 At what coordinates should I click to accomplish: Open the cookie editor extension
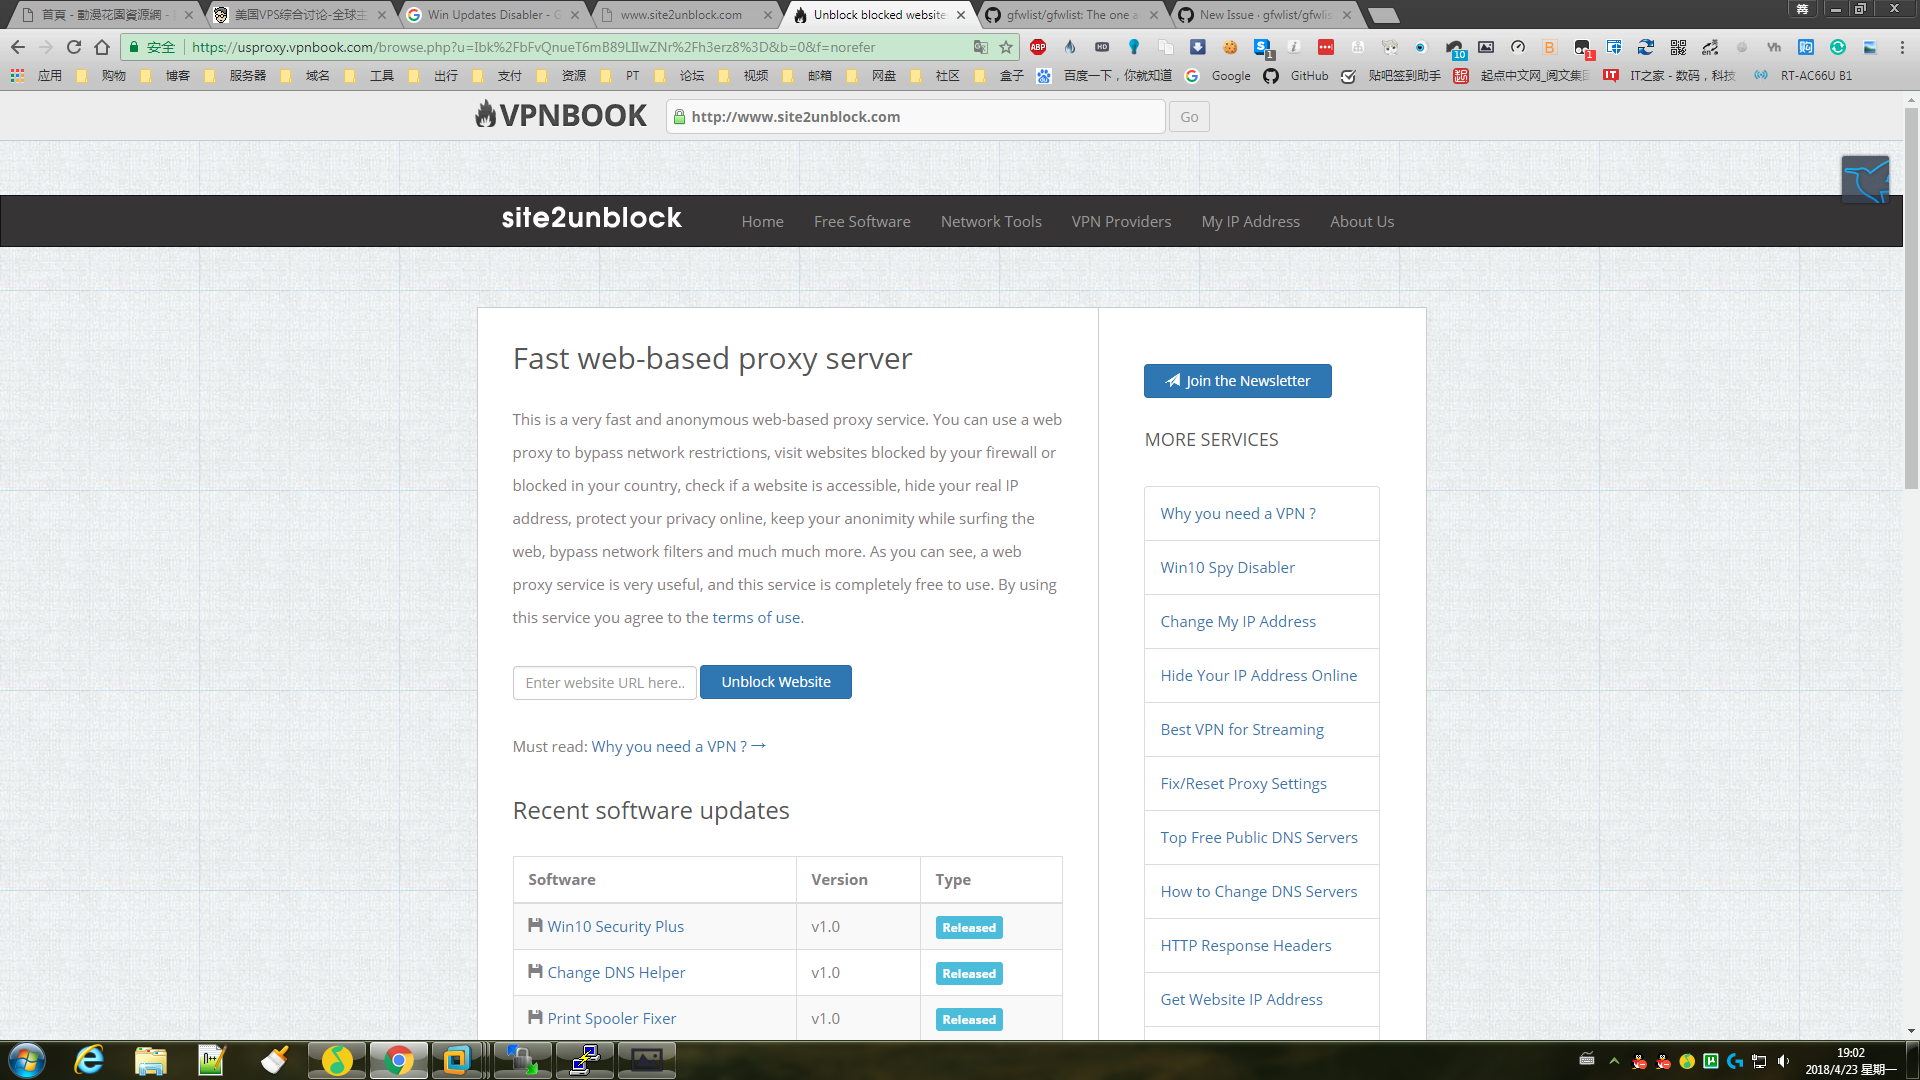pyautogui.click(x=1230, y=47)
